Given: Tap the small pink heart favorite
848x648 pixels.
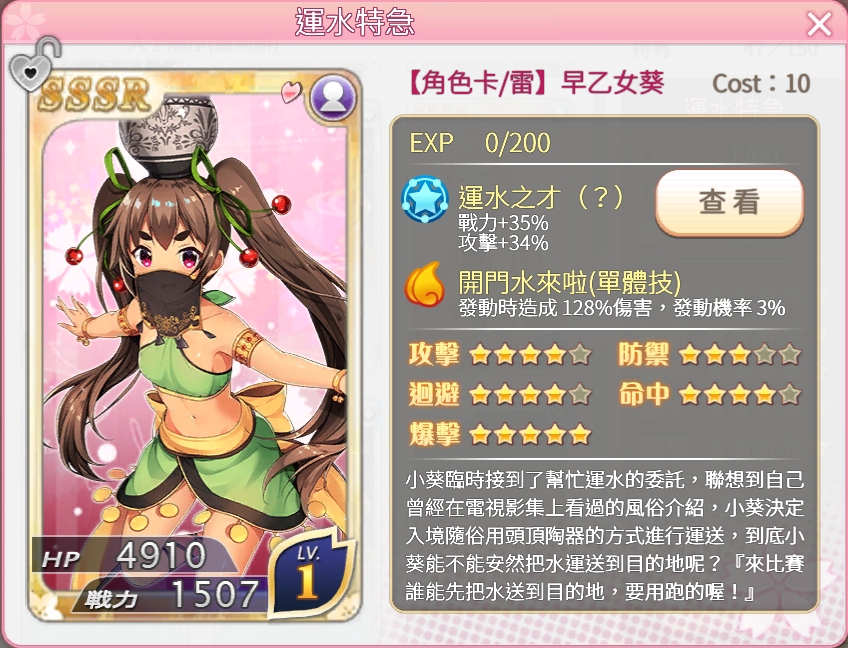Looking at the screenshot, I should pos(291,91).
